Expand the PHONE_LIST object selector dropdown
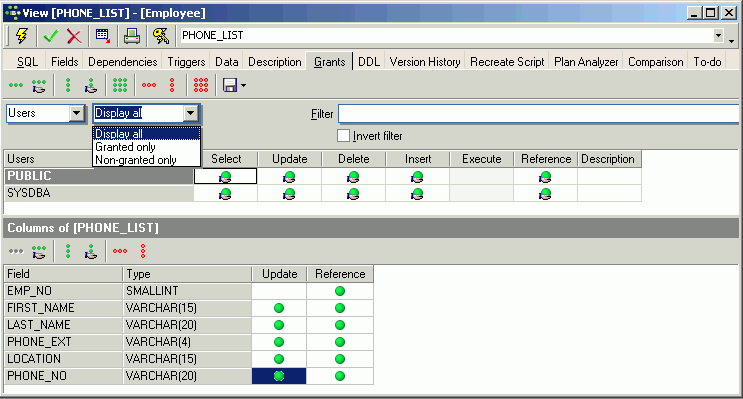This screenshot has width=743, height=399. 718,36
